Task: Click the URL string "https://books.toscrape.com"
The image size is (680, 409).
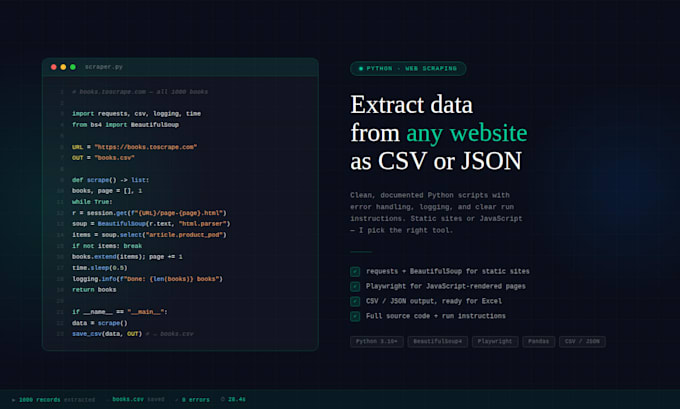Action: point(146,147)
